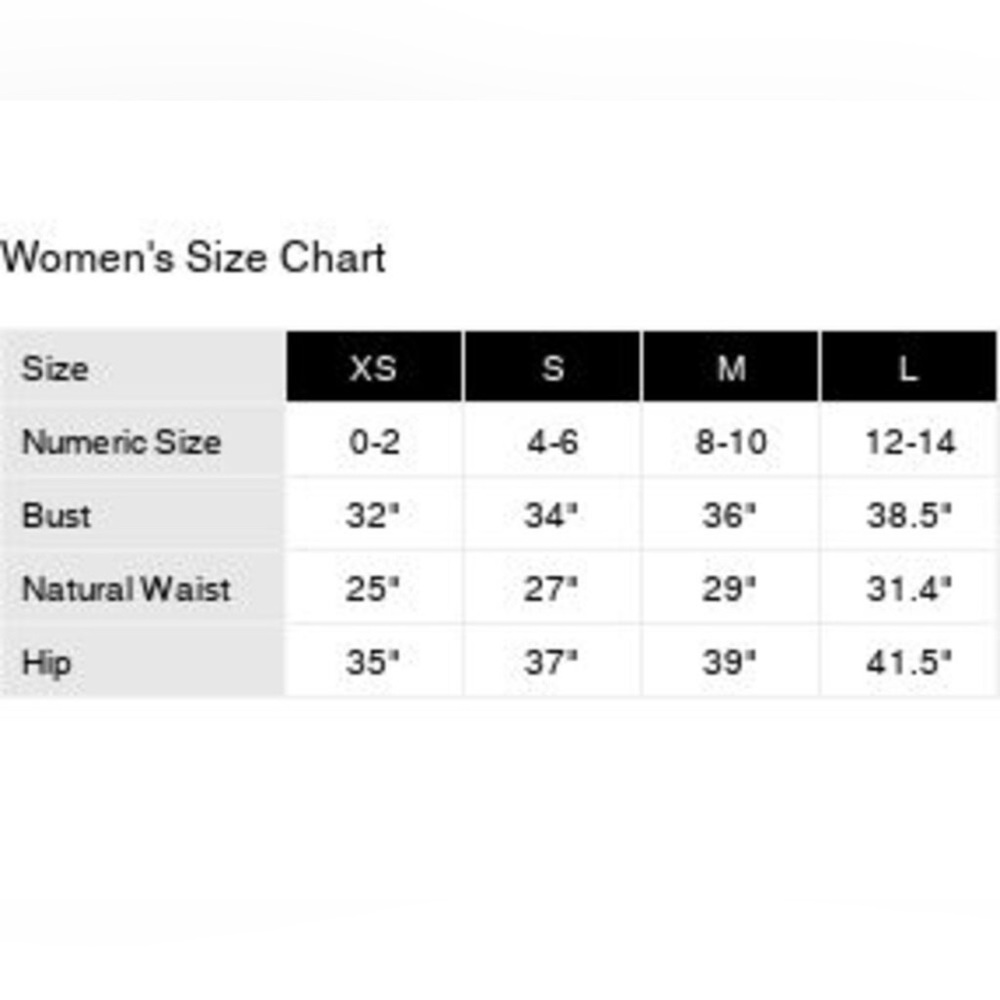The width and height of the screenshot is (1000, 1000).
Task: Select the L size column header
Action: (908, 368)
